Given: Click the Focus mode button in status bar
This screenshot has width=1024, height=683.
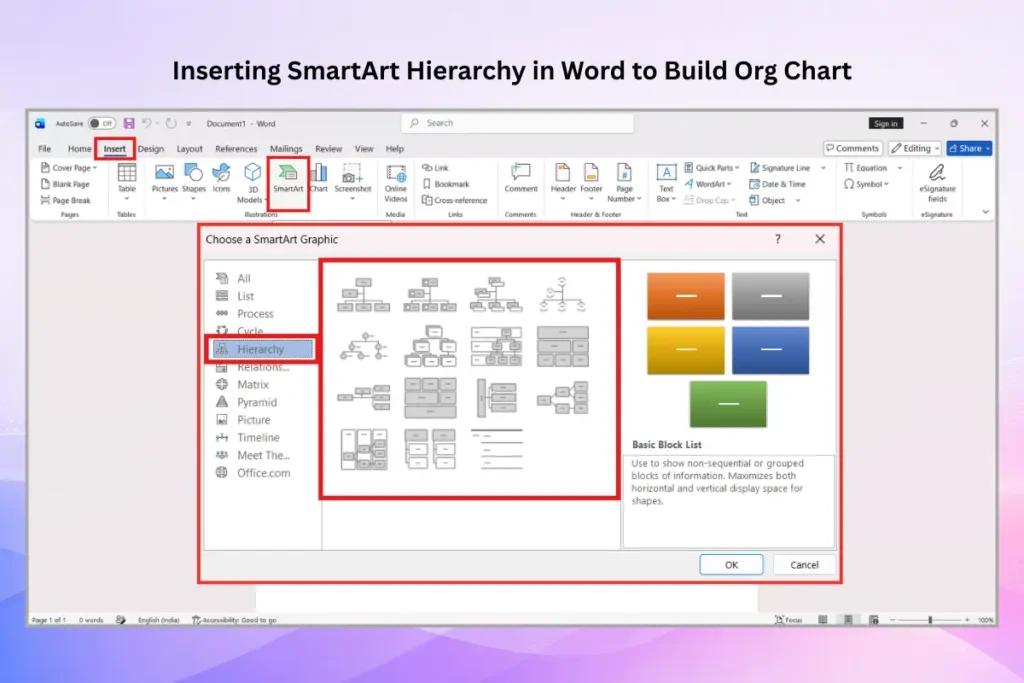Looking at the screenshot, I should click(788, 620).
